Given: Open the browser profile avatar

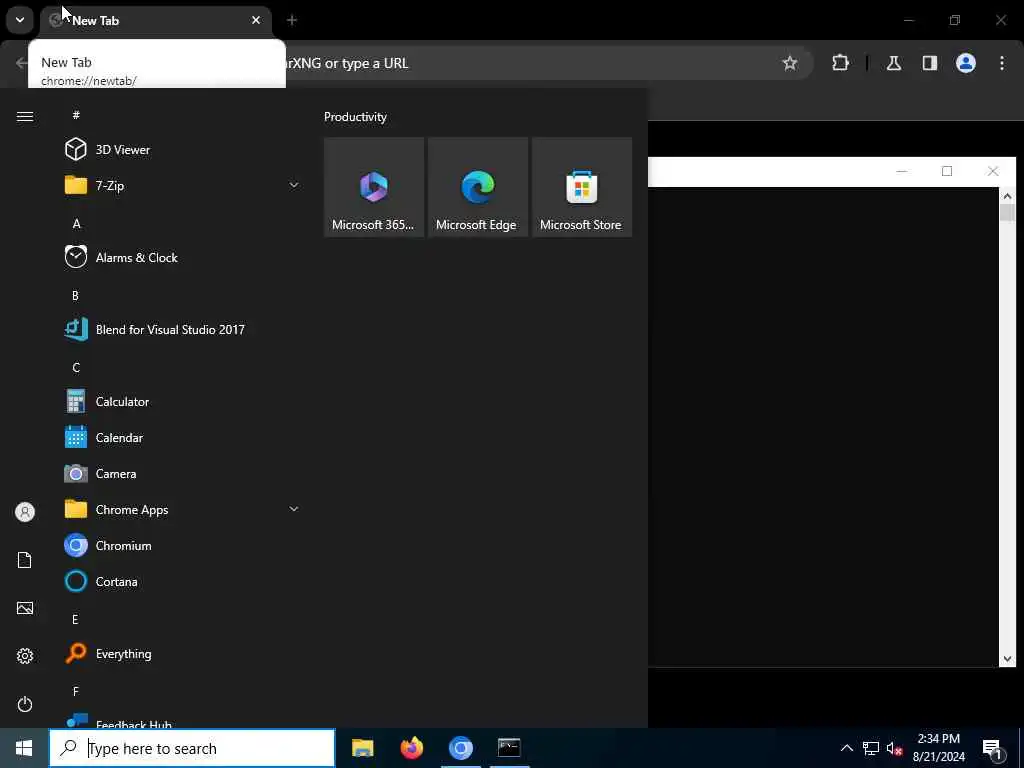Looking at the screenshot, I should pos(965,63).
